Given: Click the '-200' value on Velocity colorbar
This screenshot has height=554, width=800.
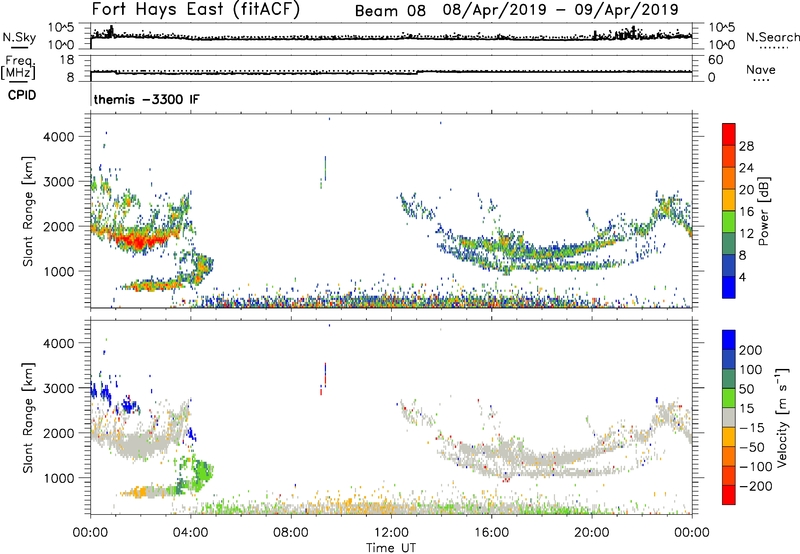Looking at the screenshot, I should [756, 486].
